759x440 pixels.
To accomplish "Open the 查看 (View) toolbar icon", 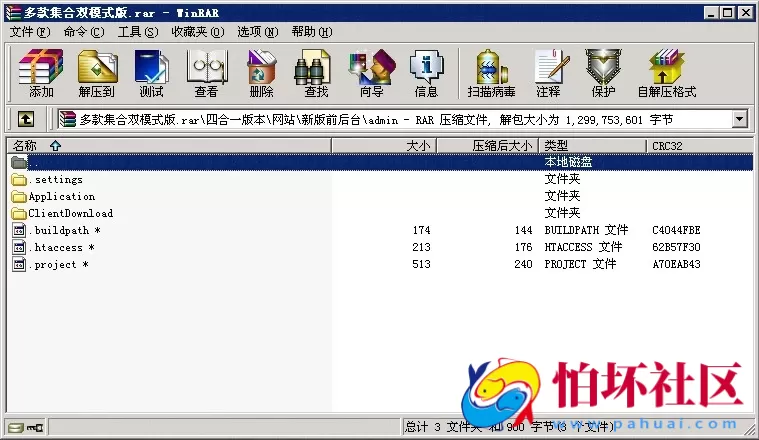I will click(x=207, y=67).
